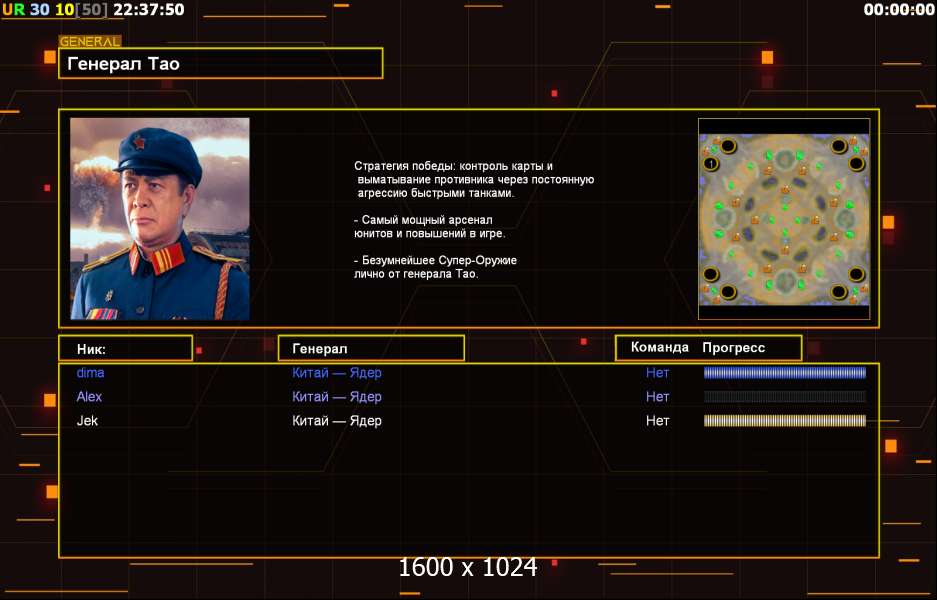Click the 'UR' indicator in top bar
Image resolution: width=937 pixels, height=600 pixels.
(x=14, y=9)
